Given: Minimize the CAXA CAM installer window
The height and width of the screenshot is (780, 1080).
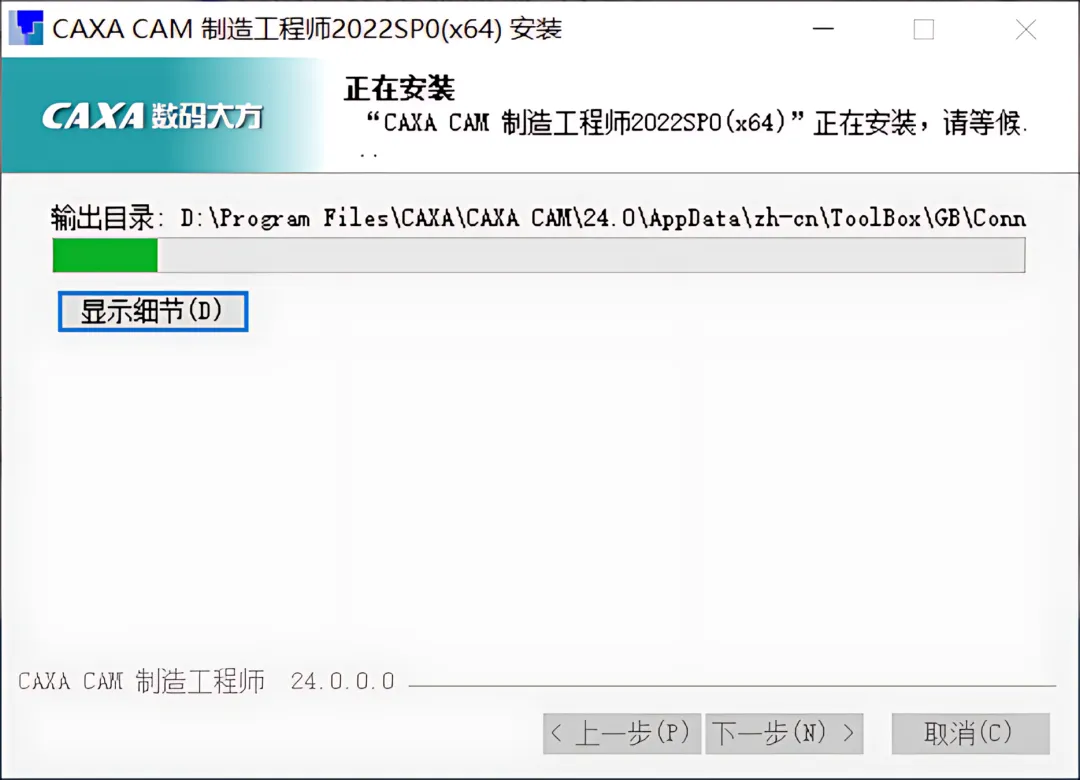Looking at the screenshot, I should tap(823, 29).
